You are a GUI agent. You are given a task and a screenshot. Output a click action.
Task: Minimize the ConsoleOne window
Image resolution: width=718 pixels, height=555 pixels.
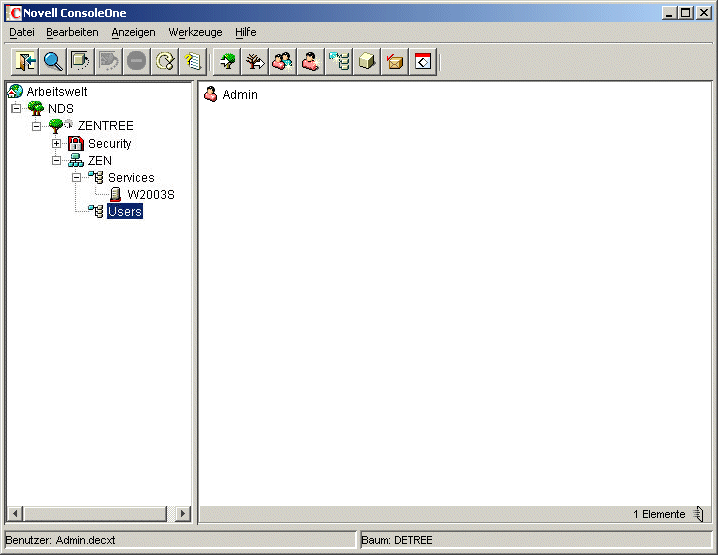click(x=669, y=13)
